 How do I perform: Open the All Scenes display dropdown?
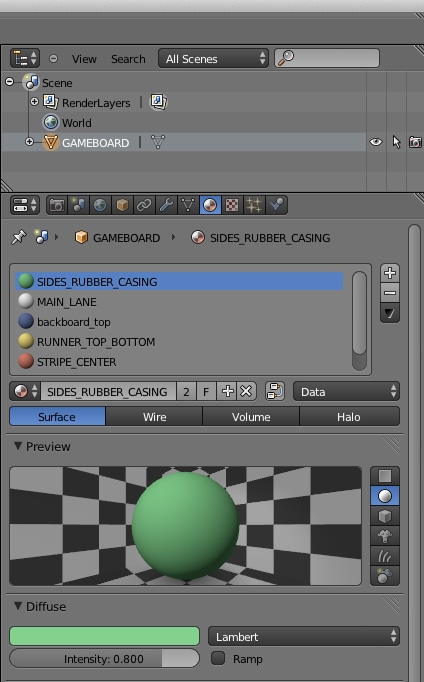pos(214,58)
